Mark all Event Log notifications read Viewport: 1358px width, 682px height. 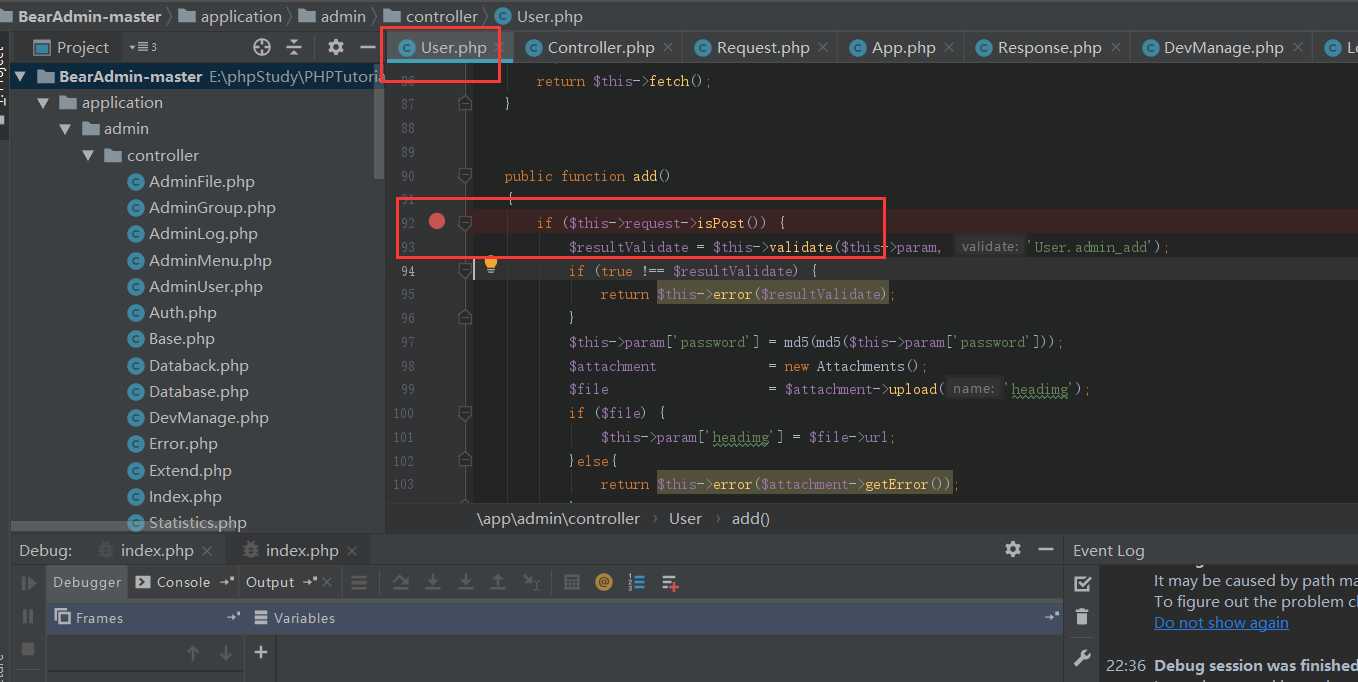point(1082,583)
